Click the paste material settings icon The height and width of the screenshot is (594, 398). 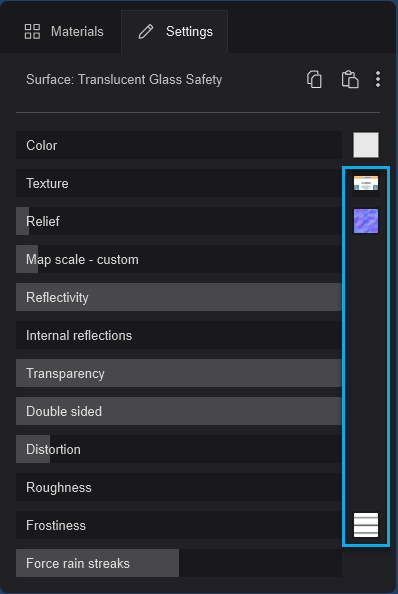(x=350, y=80)
